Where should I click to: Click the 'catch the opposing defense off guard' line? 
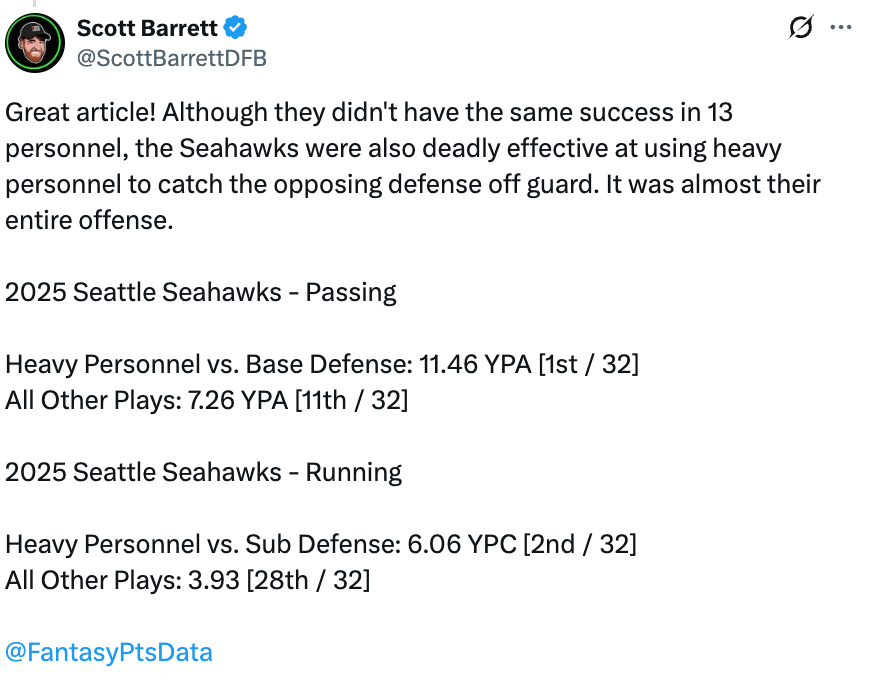[x=412, y=185]
